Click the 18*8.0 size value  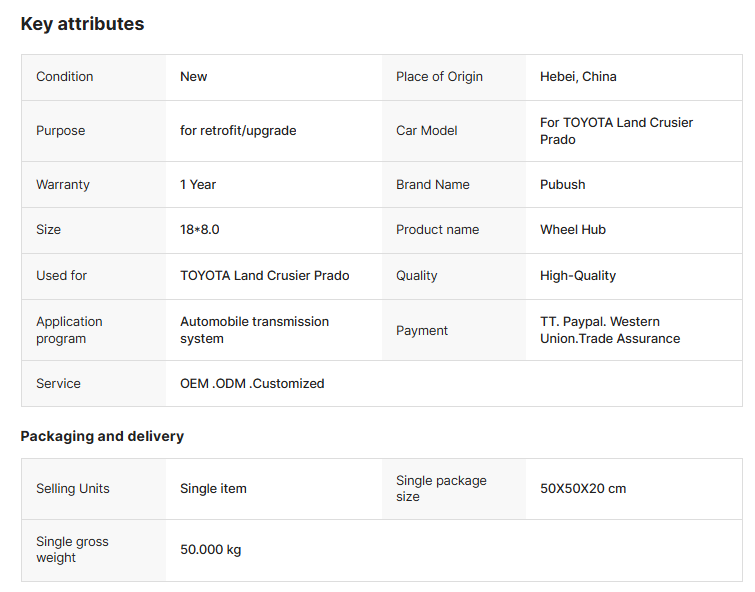tap(200, 230)
